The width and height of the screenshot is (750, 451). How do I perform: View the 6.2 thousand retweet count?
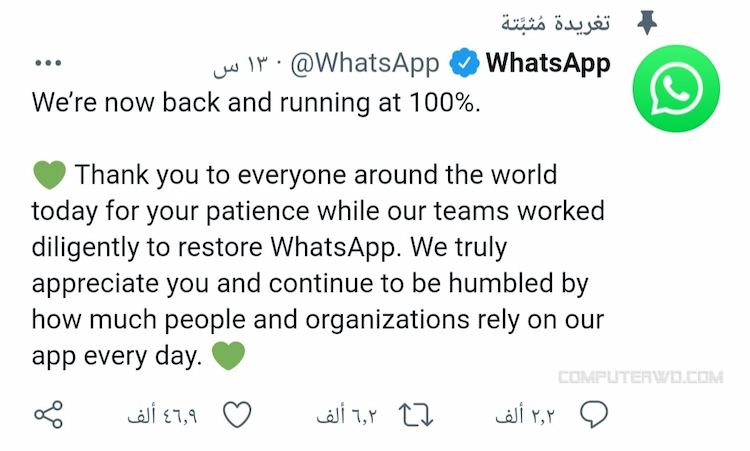(346, 416)
